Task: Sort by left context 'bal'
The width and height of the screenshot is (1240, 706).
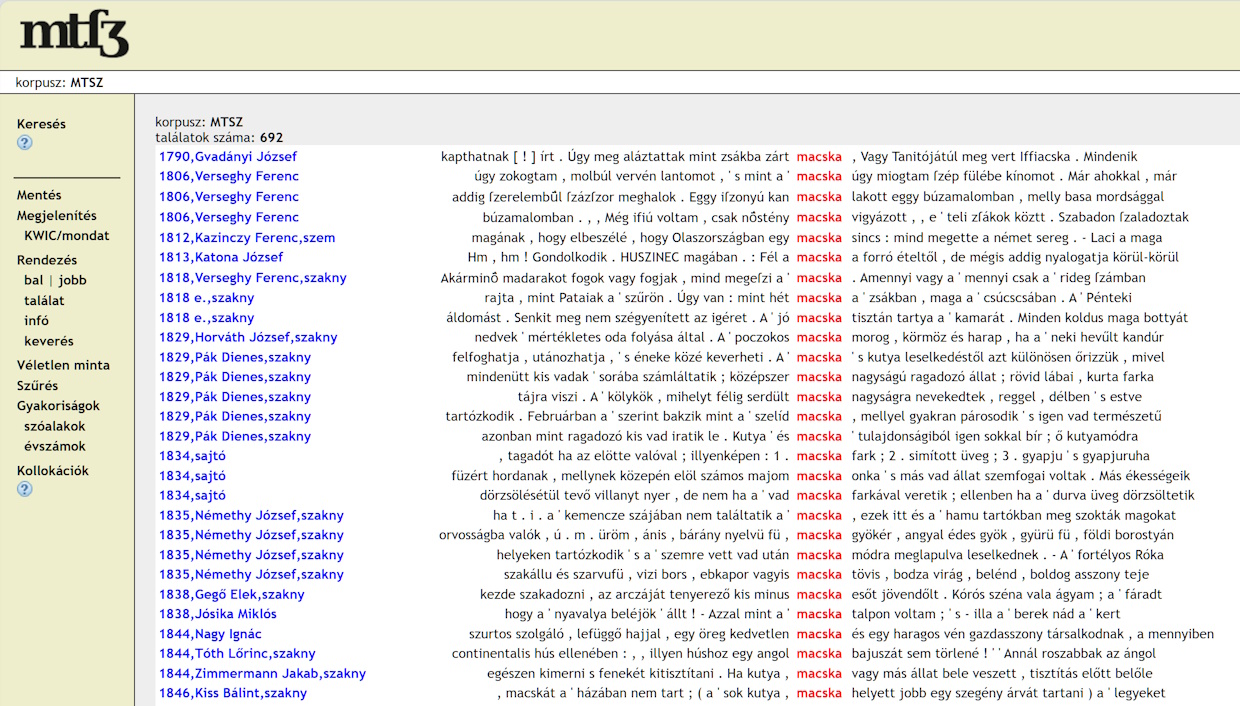Action: (33, 280)
